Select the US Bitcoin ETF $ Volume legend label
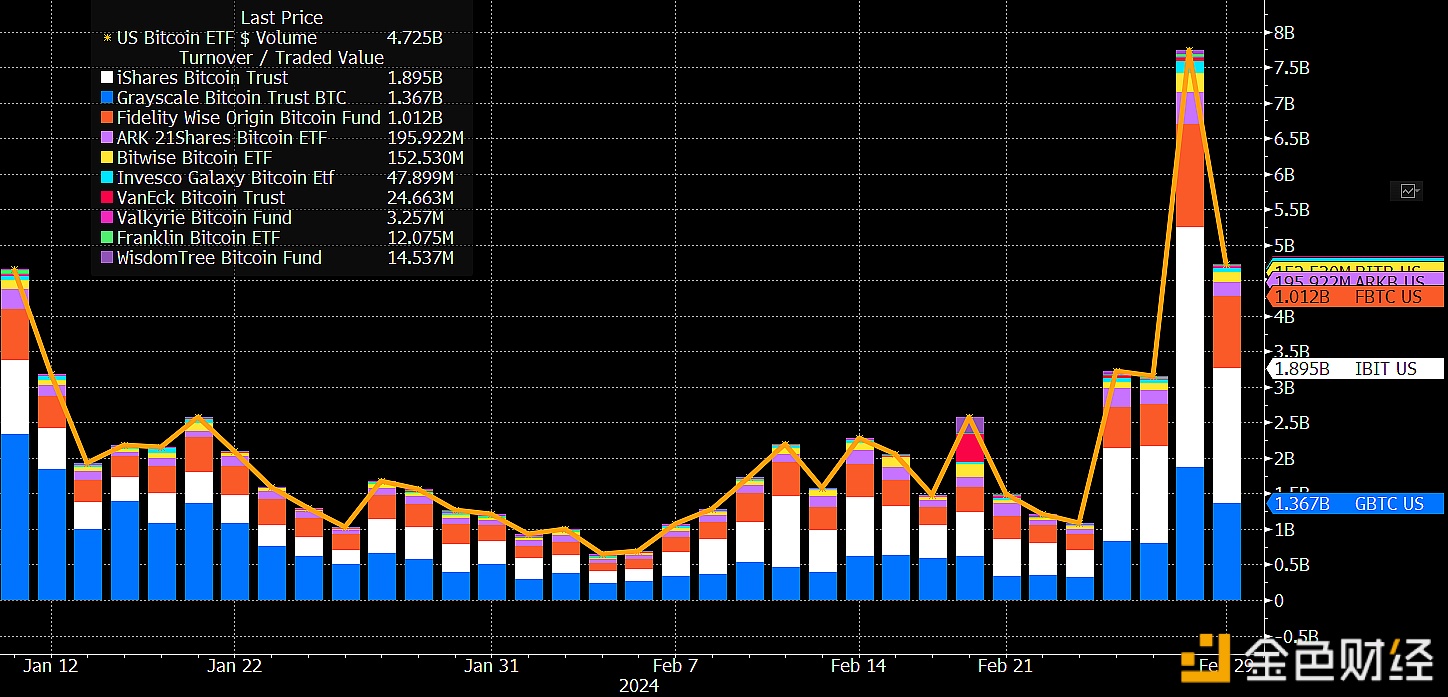The image size is (1448, 697). [217, 38]
